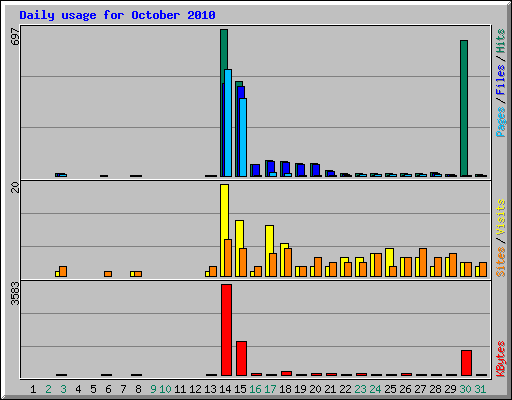Click day label 2 on the x-axis

pyautogui.click(x=48, y=389)
